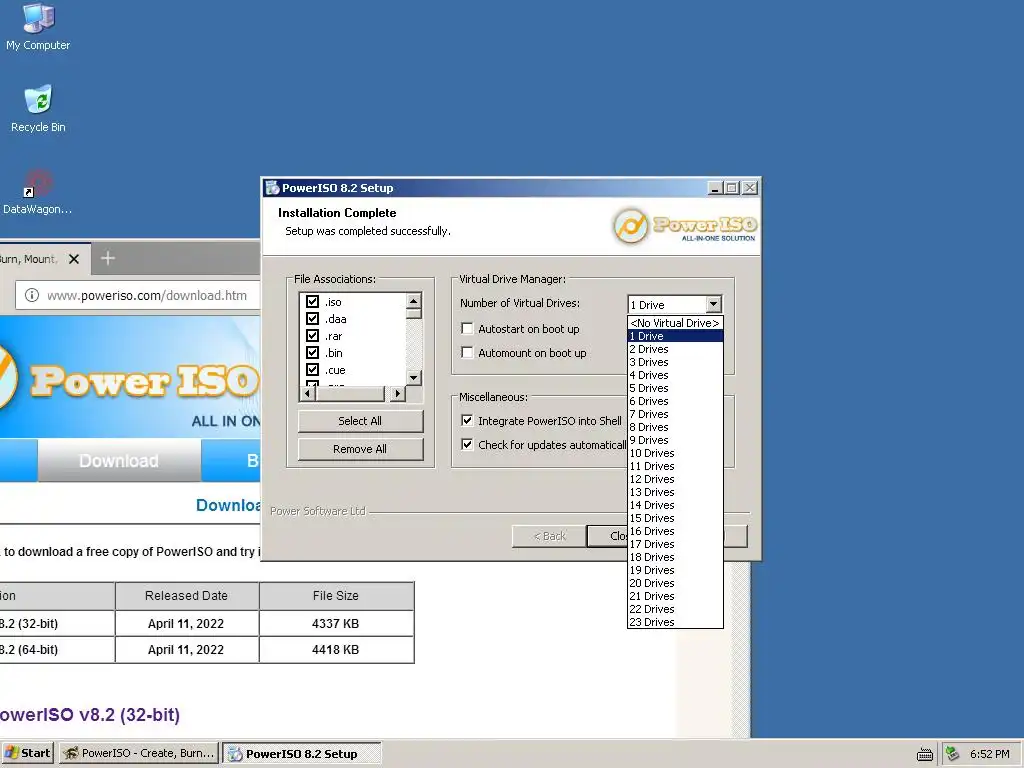Close the browser tab with X icon
Viewport: 1024px width, 768px height.
74,259
